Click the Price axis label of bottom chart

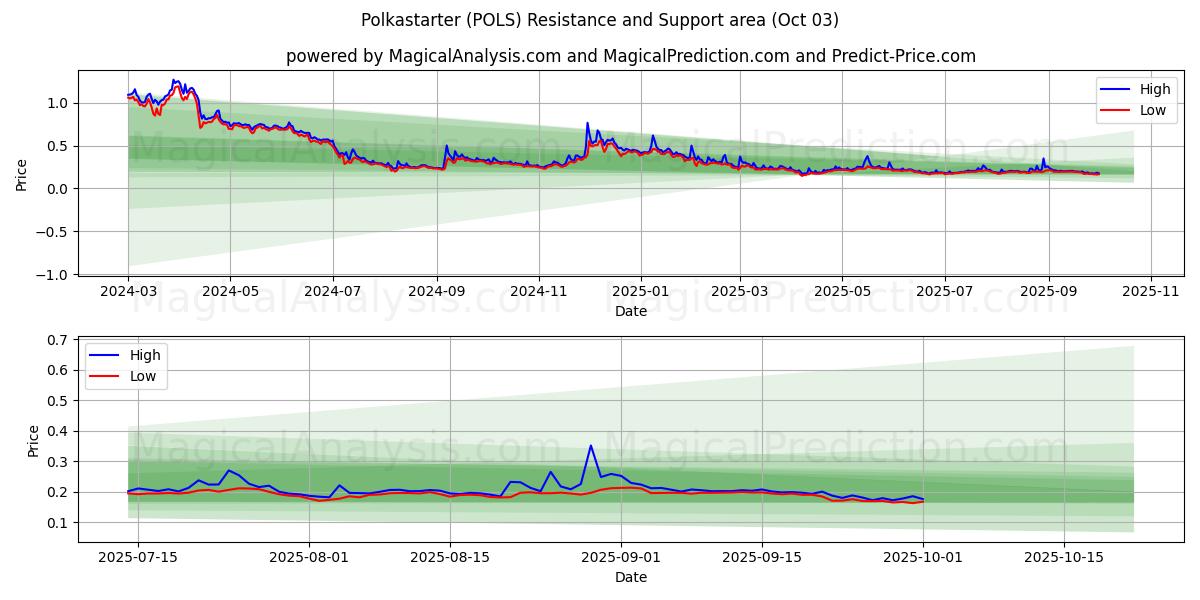tap(34, 441)
